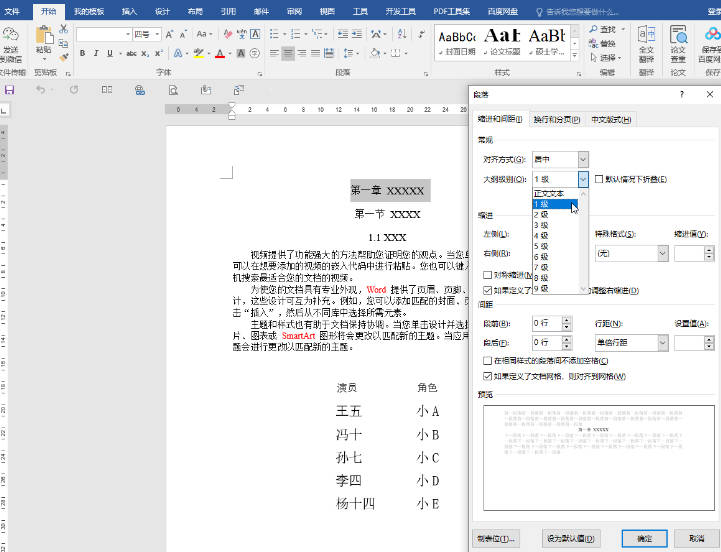
Task: Open the Insert ribbon tab
Action: click(129, 11)
